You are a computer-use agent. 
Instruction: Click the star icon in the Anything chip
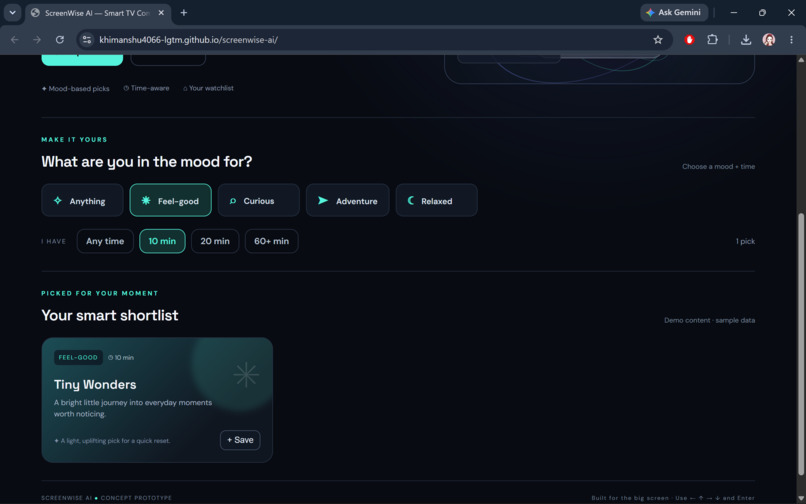[58, 201]
